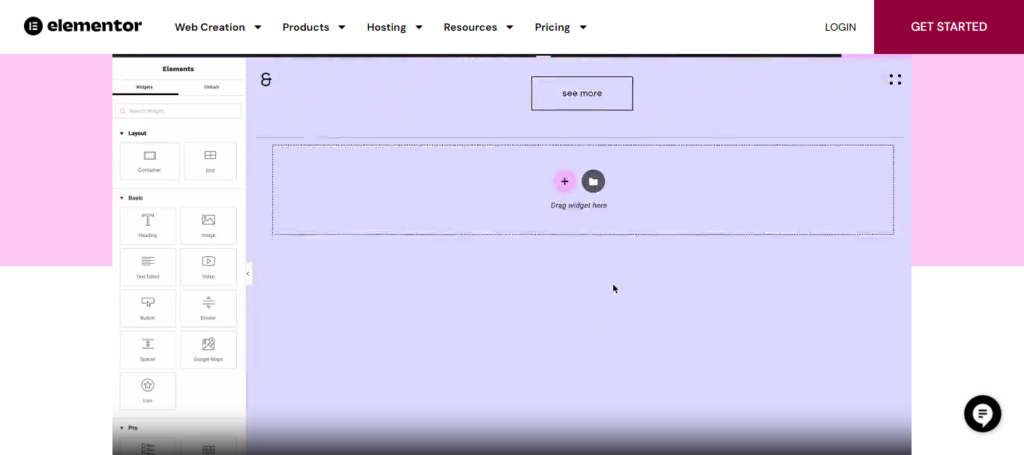Select the Grid layout widget
This screenshot has height=455, width=1024.
click(210, 160)
